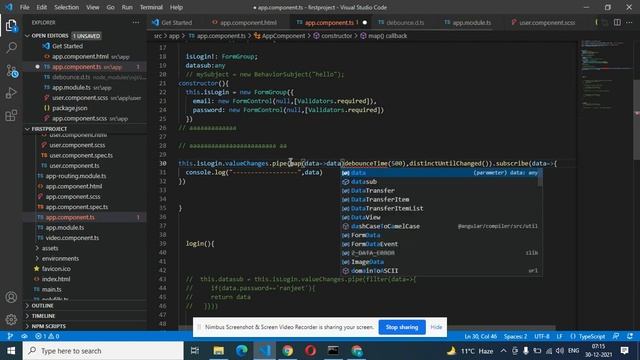Open the Terminal menu
Screen dimensions: 640x360
tap(151, 7)
